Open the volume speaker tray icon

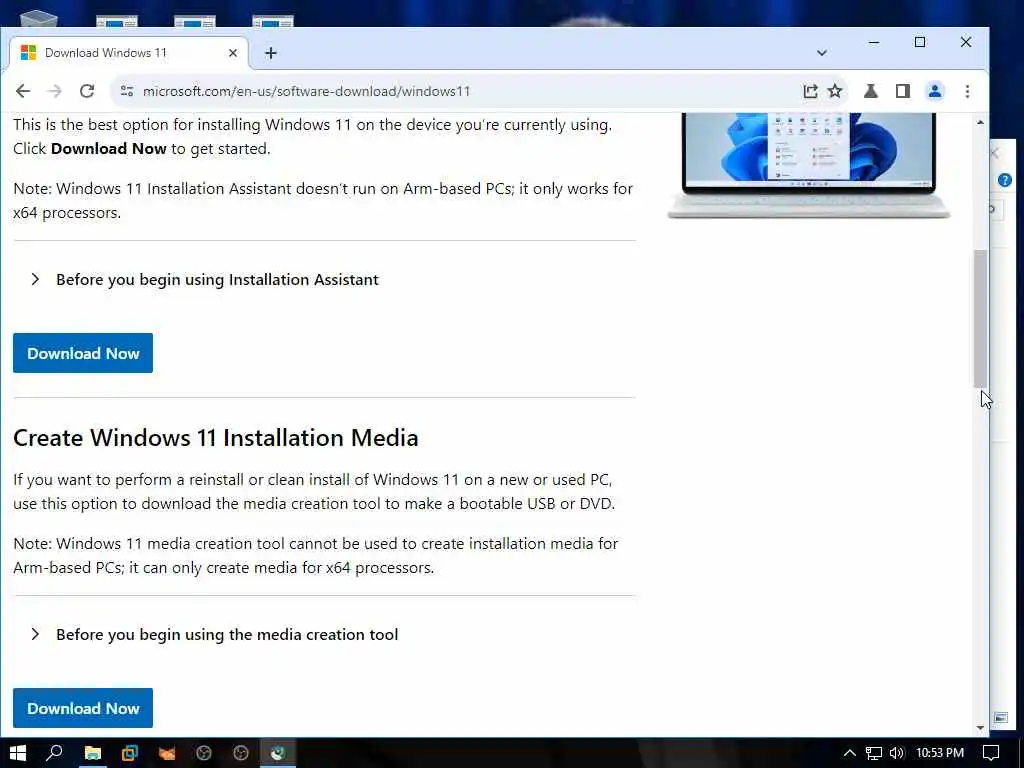pyautogui.click(x=897, y=753)
